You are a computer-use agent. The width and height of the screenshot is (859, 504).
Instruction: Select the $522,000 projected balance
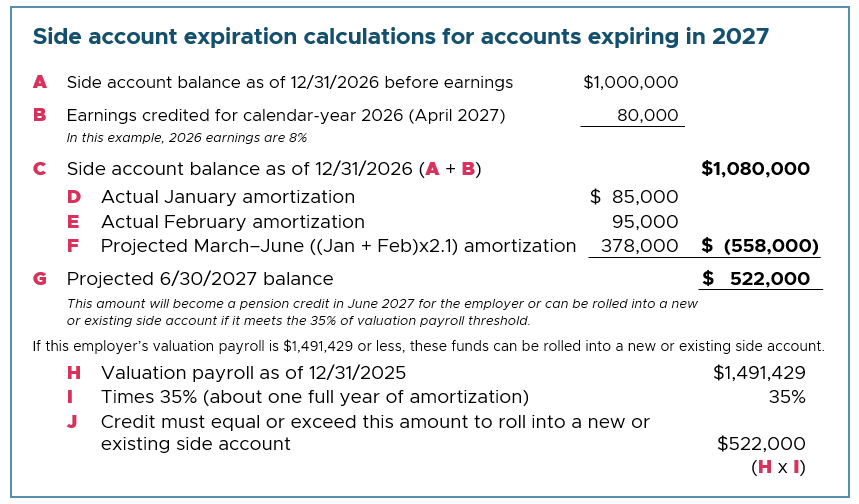click(756, 278)
